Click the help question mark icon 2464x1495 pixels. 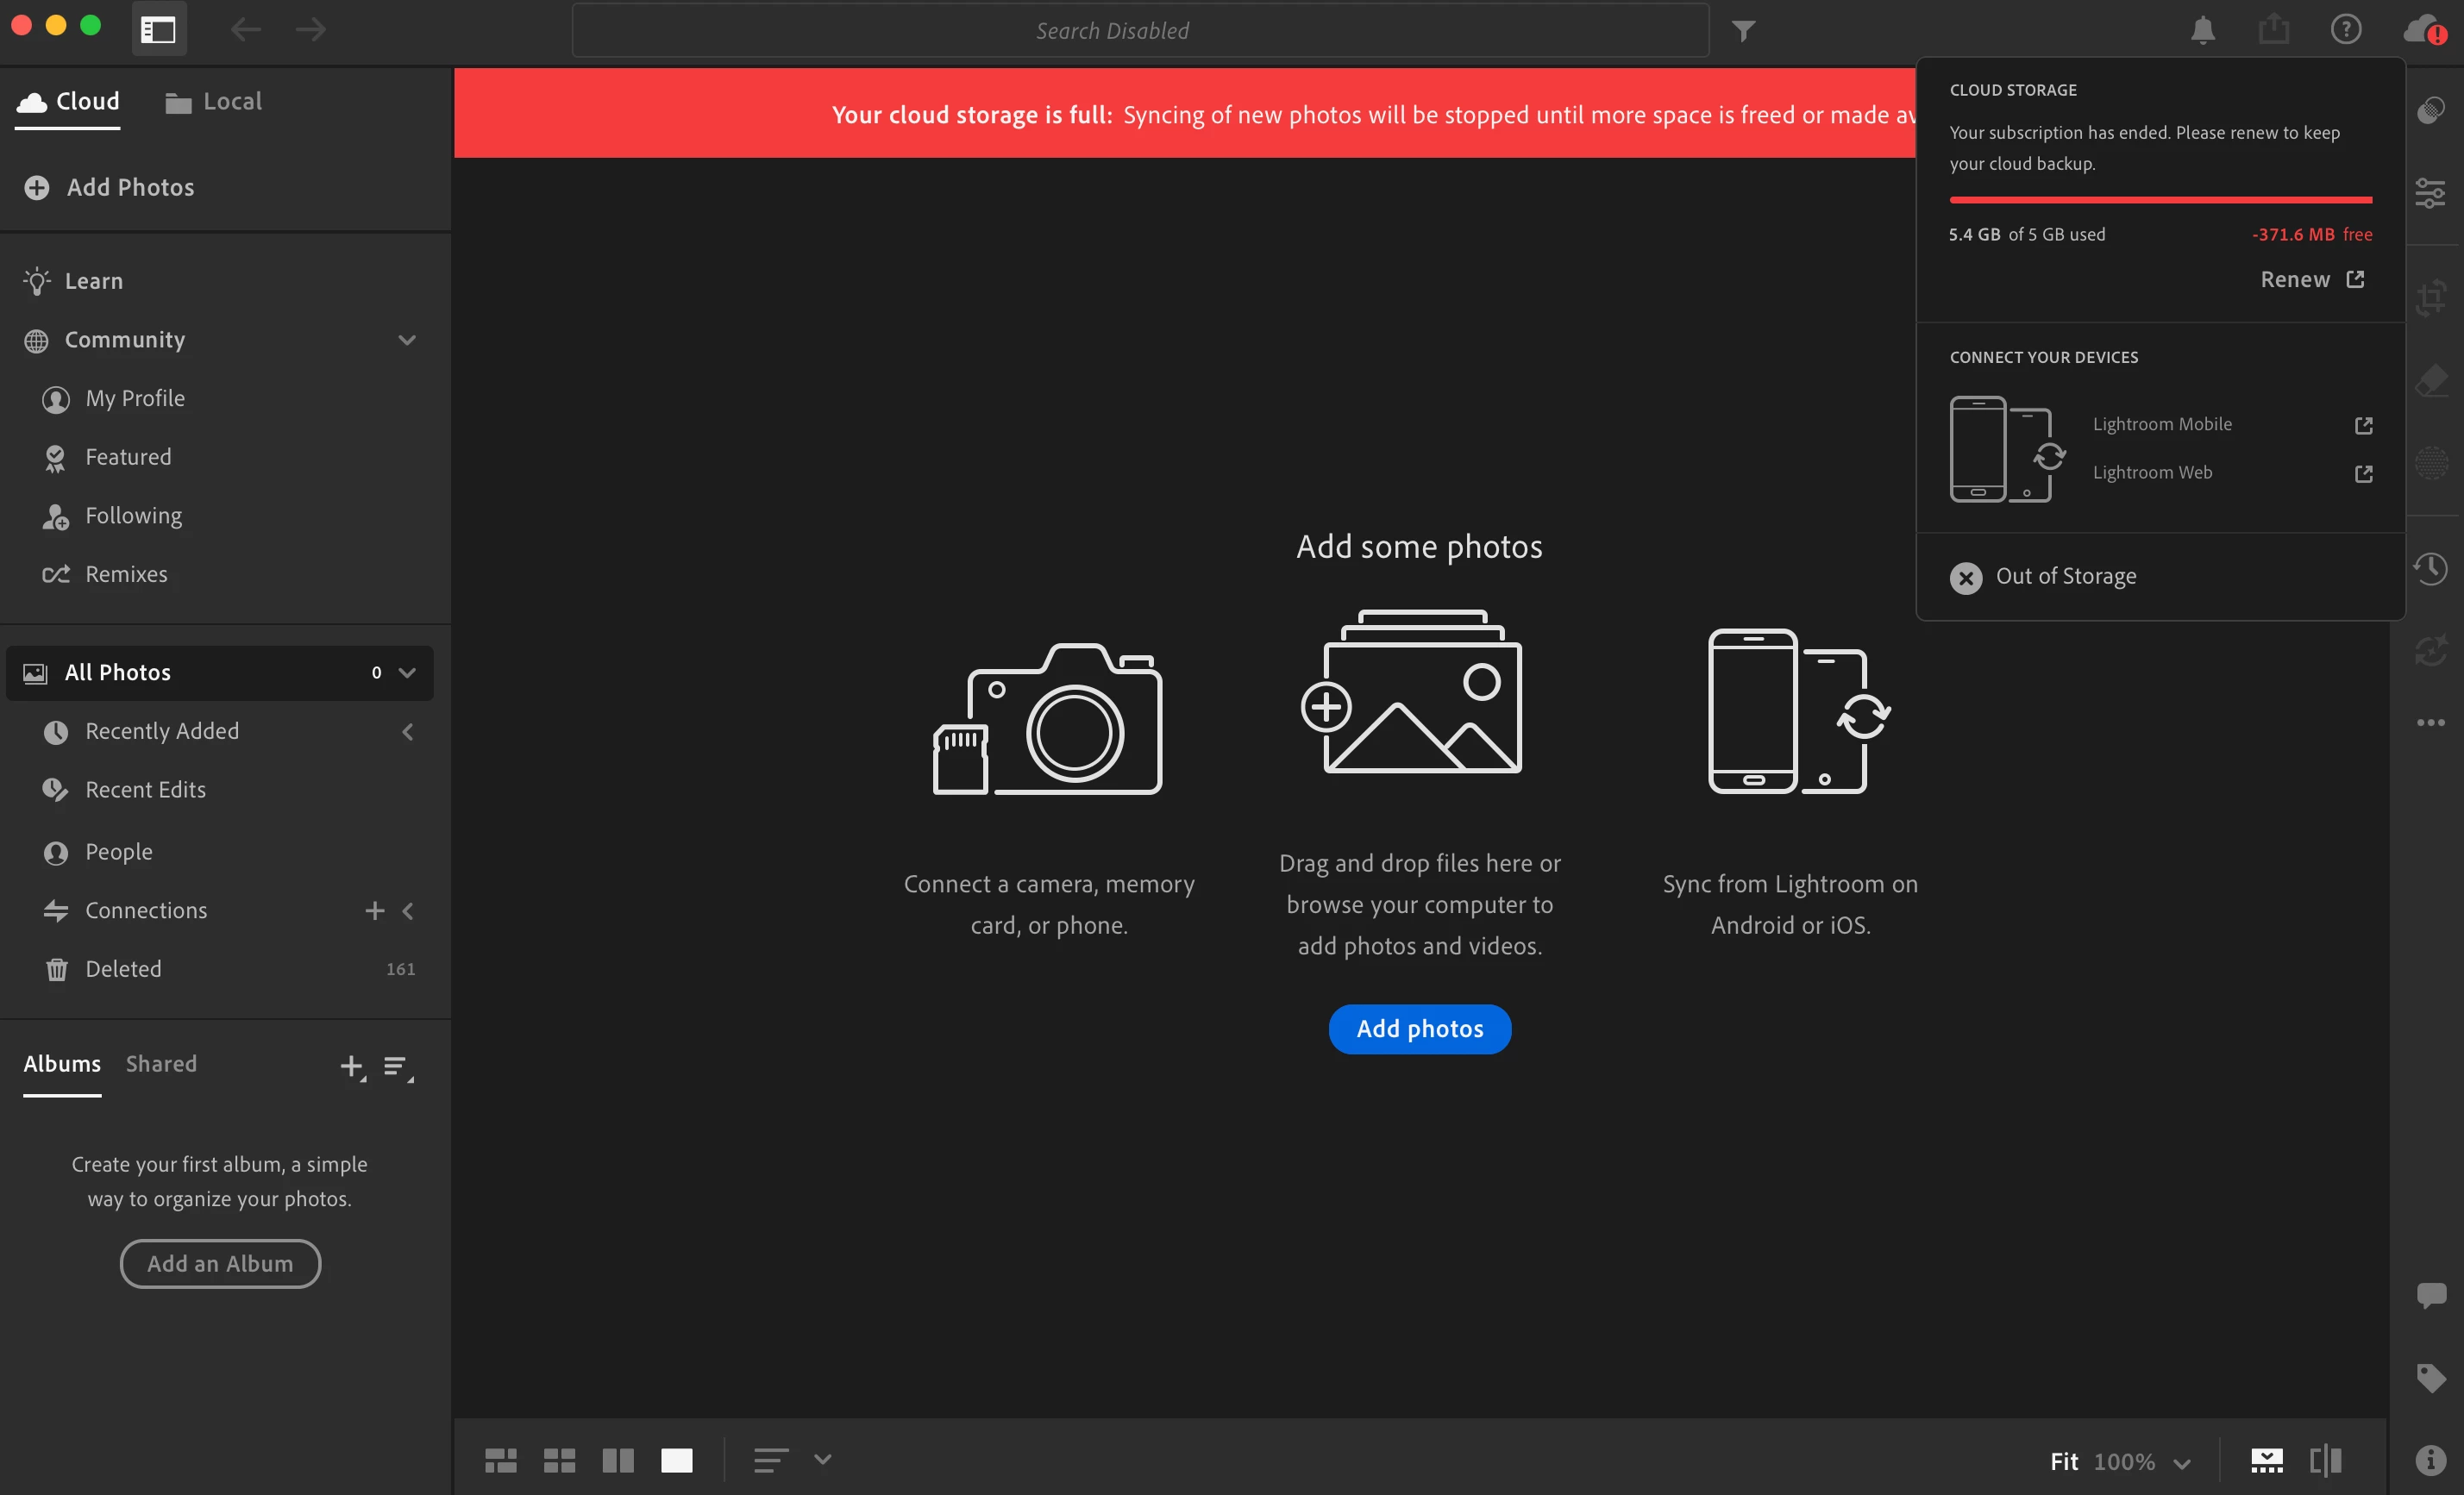(2345, 30)
